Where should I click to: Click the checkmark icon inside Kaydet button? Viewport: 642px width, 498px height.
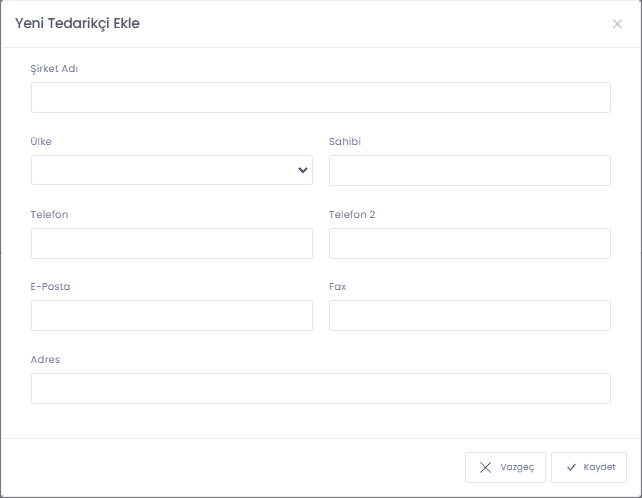tap(571, 467)
